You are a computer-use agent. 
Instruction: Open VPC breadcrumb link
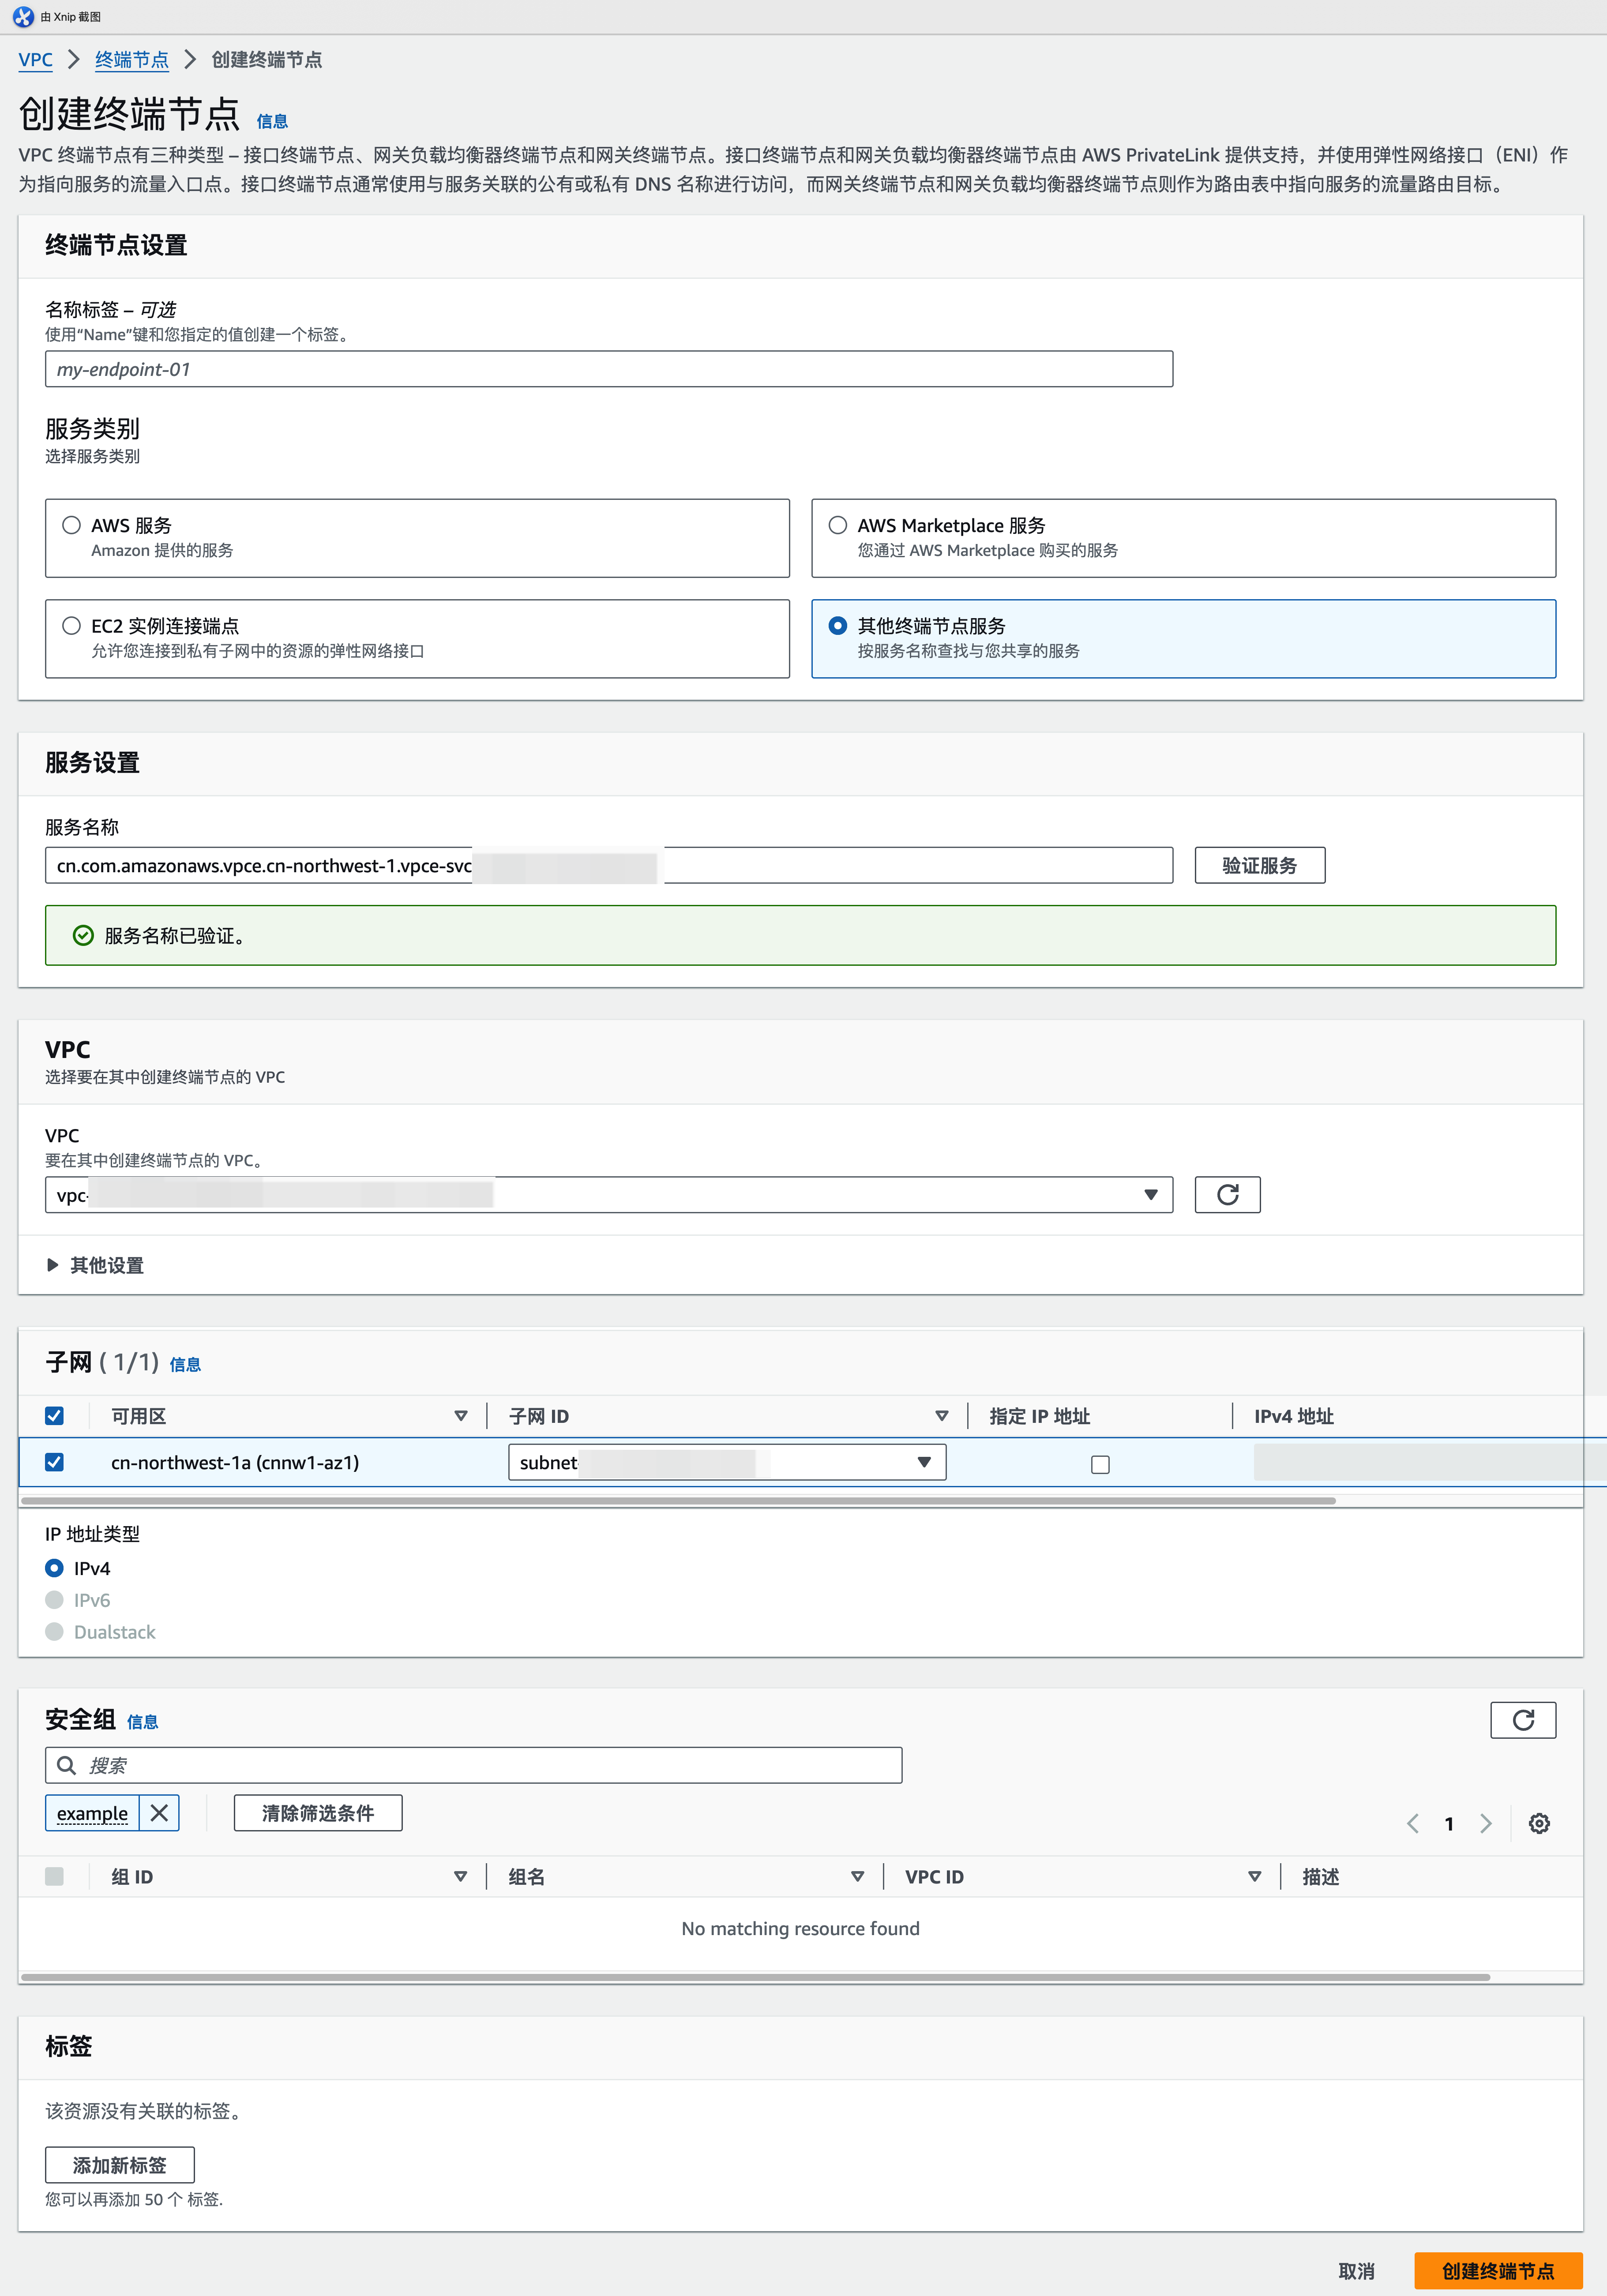(x=36, y=60)
